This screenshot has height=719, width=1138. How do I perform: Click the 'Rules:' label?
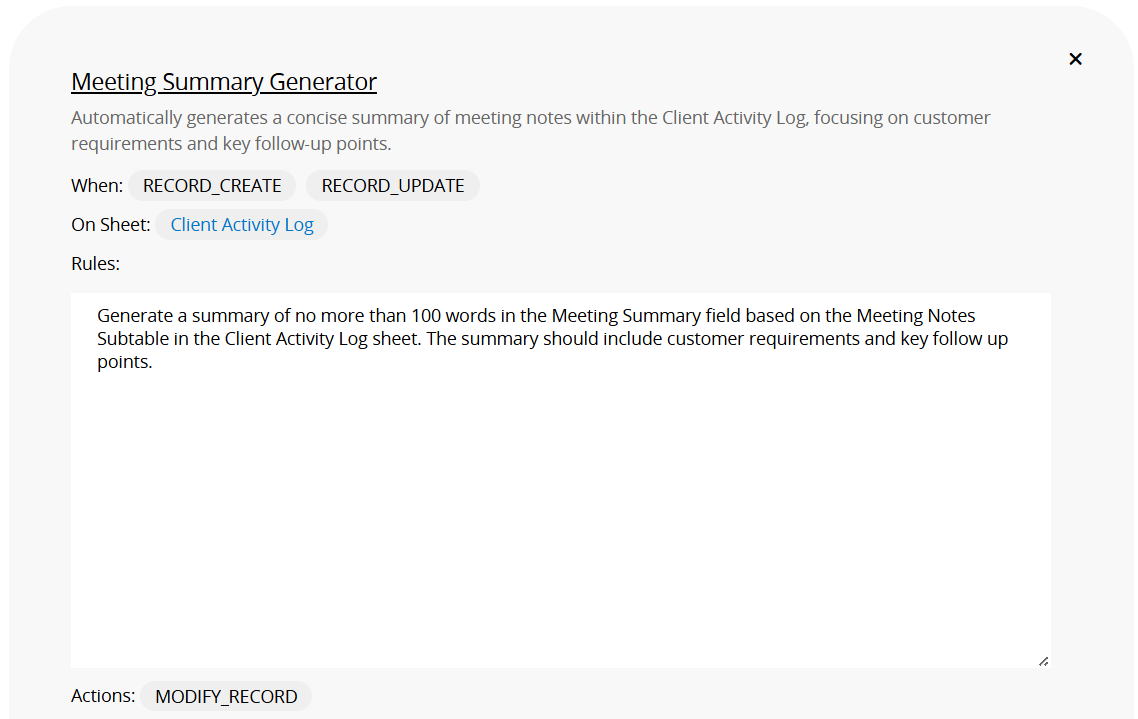(95, 264)
